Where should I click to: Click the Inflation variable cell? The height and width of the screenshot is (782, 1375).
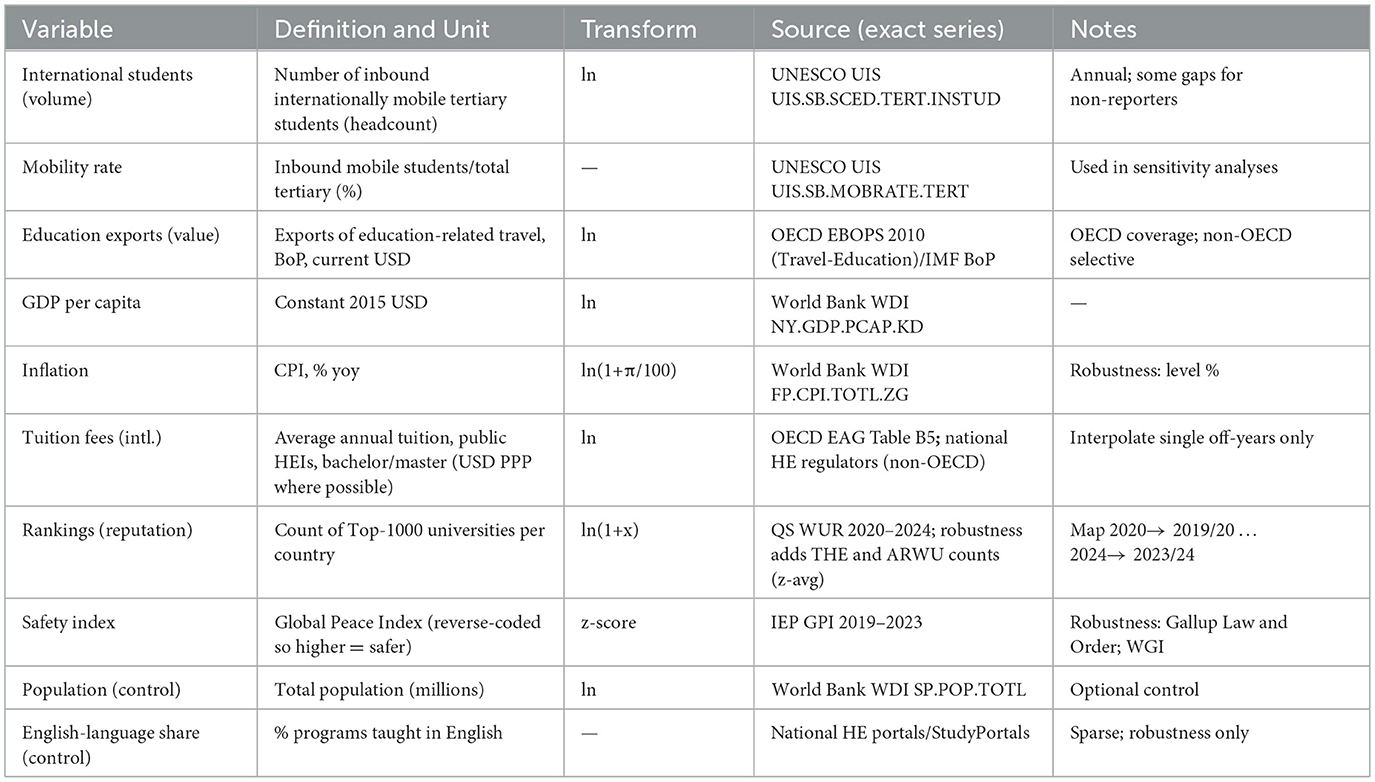coord(55,370)
